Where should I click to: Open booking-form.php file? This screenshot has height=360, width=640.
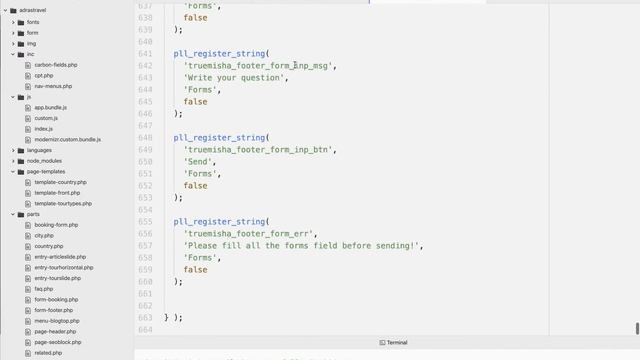click(x=56, y=225)
